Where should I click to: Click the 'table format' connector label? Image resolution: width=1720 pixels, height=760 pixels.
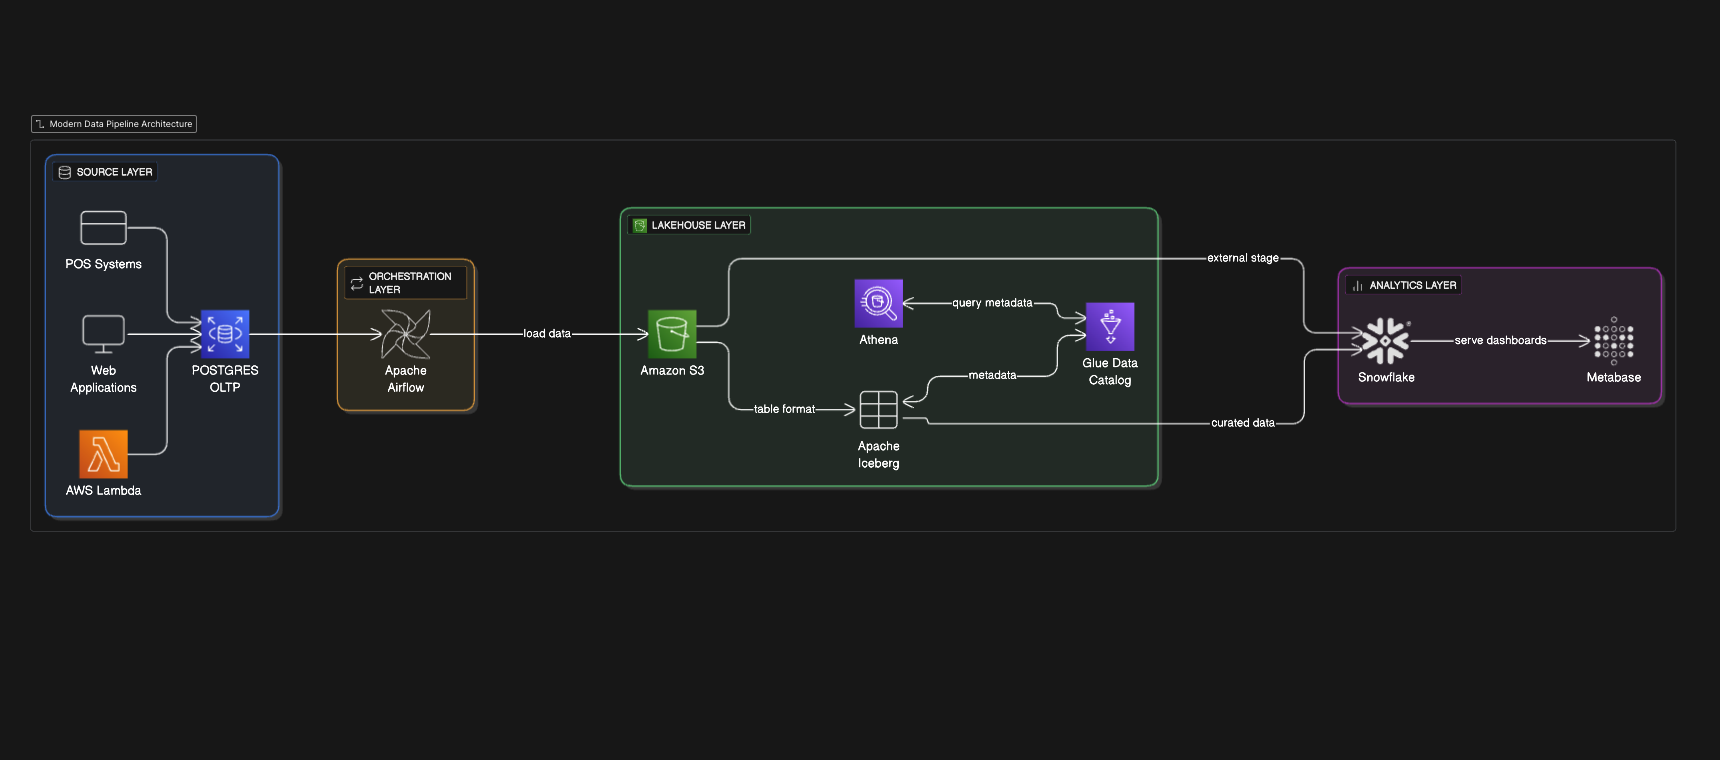pyautogui.click(x=785, y=409)
